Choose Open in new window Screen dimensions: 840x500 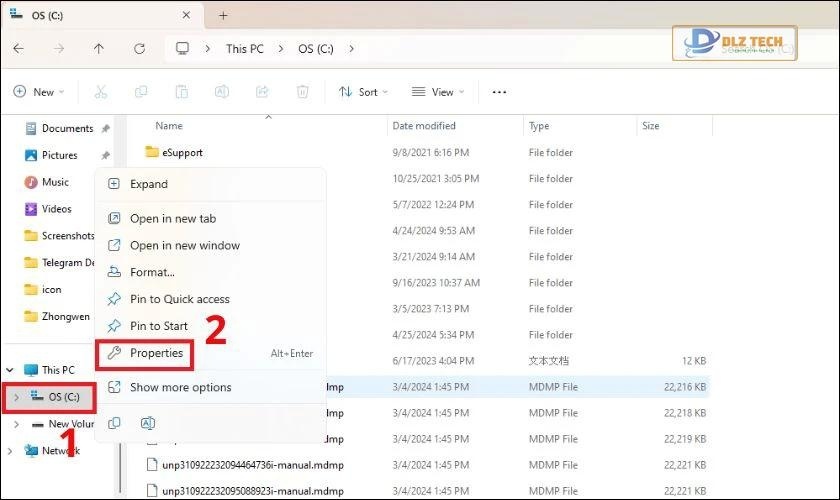[x=184, y=245]
